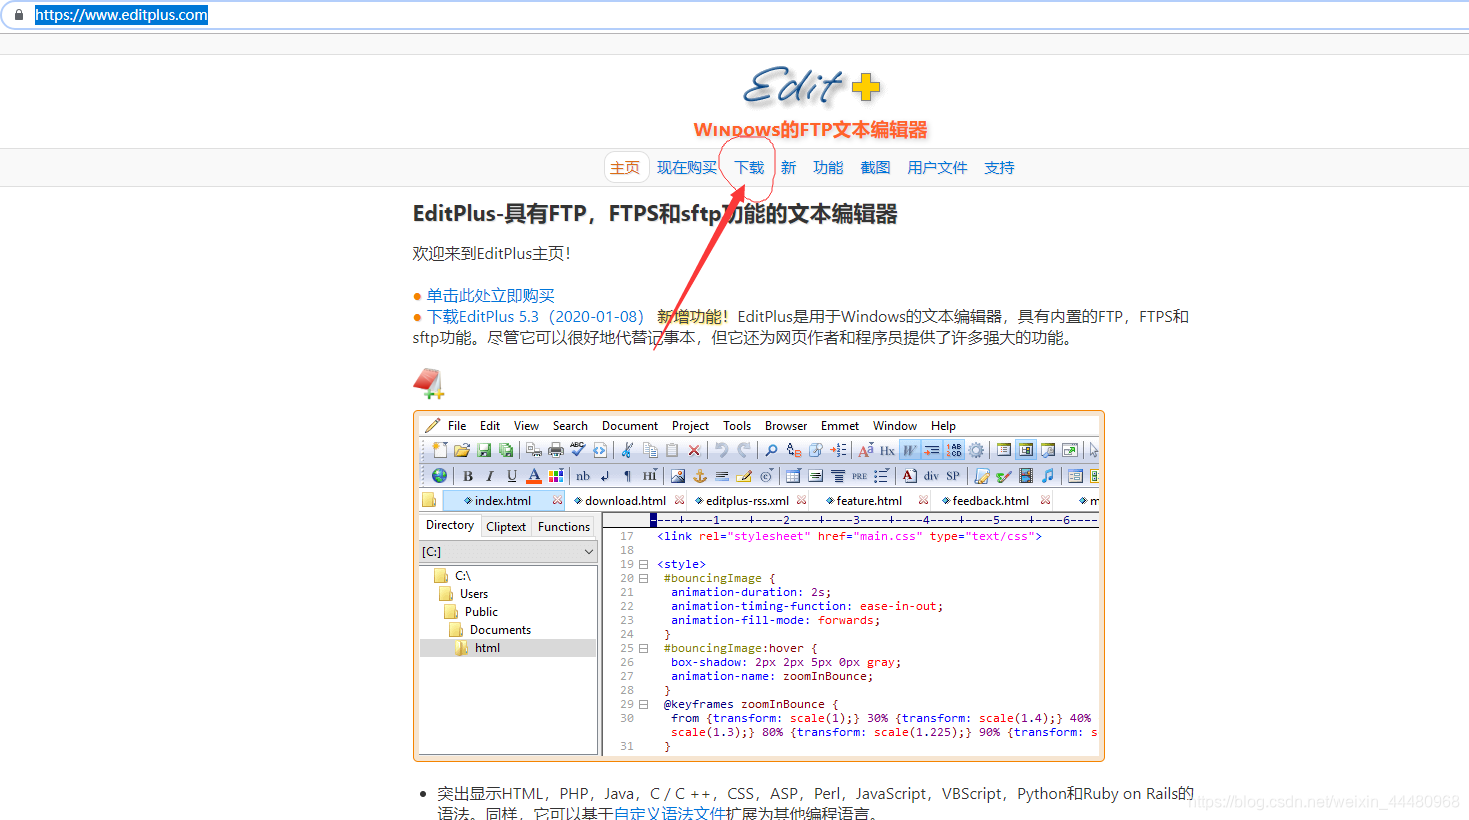
Task: Click the Undo arrow icon
Action: click(721, 450)
